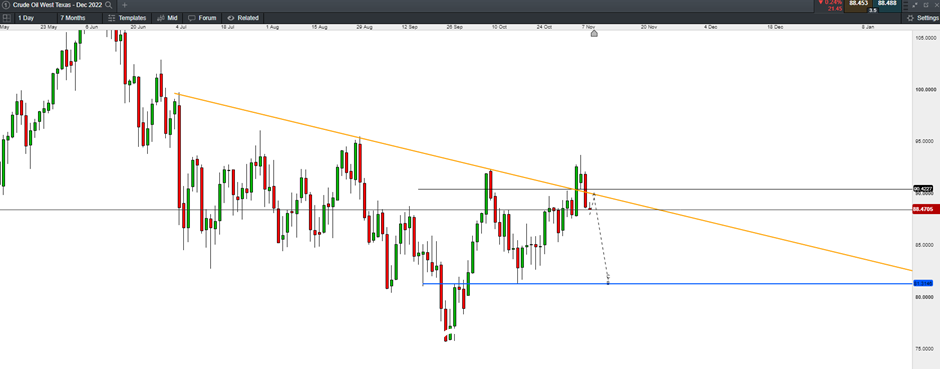Screen dimensions: 940x369
Task: Click the circled instrument icon beside title
Action: tap(5, 5)
